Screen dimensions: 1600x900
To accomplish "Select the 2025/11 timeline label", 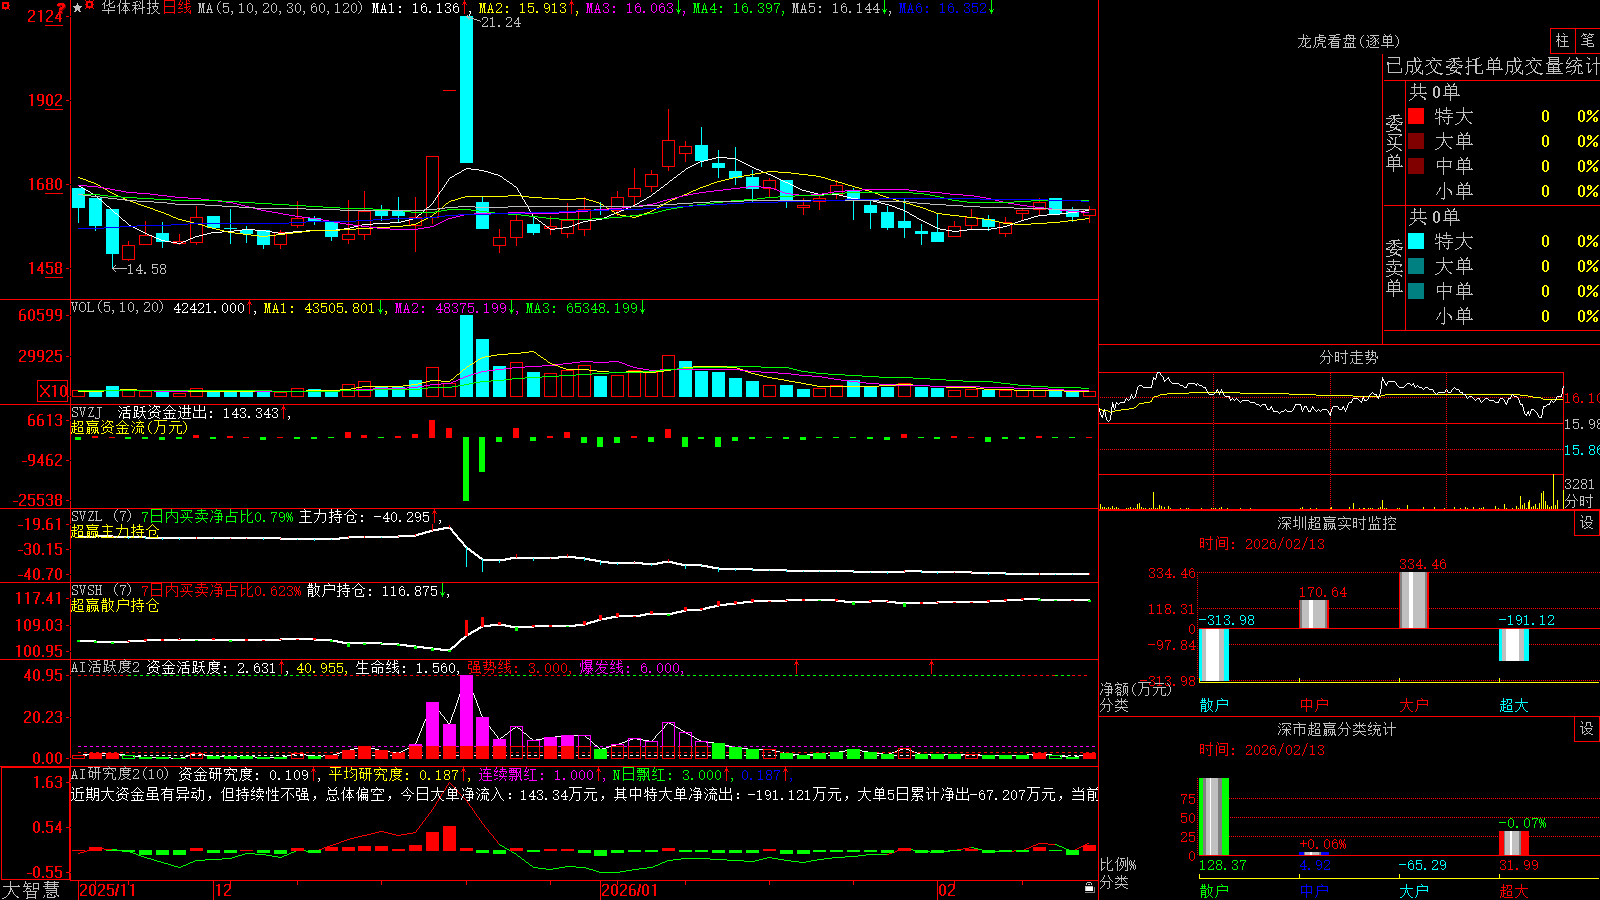I will click(x=107, y=890).
